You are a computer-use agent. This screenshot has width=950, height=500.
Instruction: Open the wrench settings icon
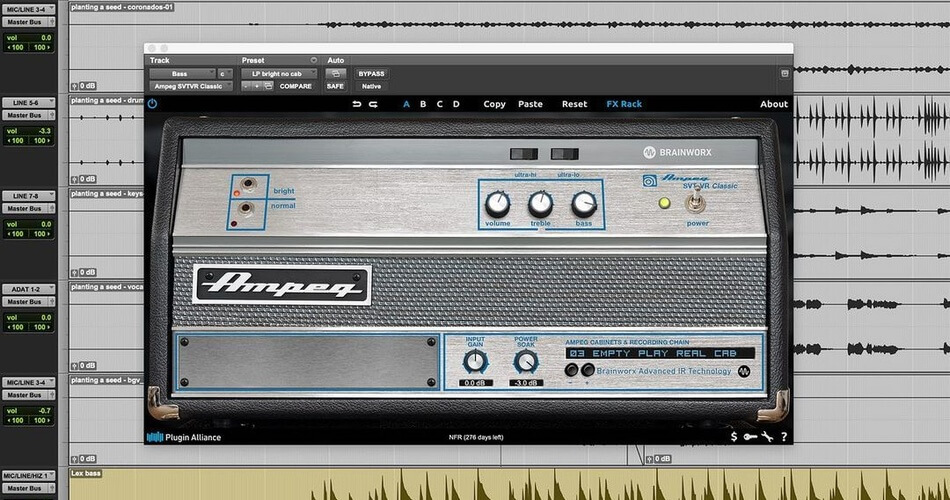(x=768, y=436)
